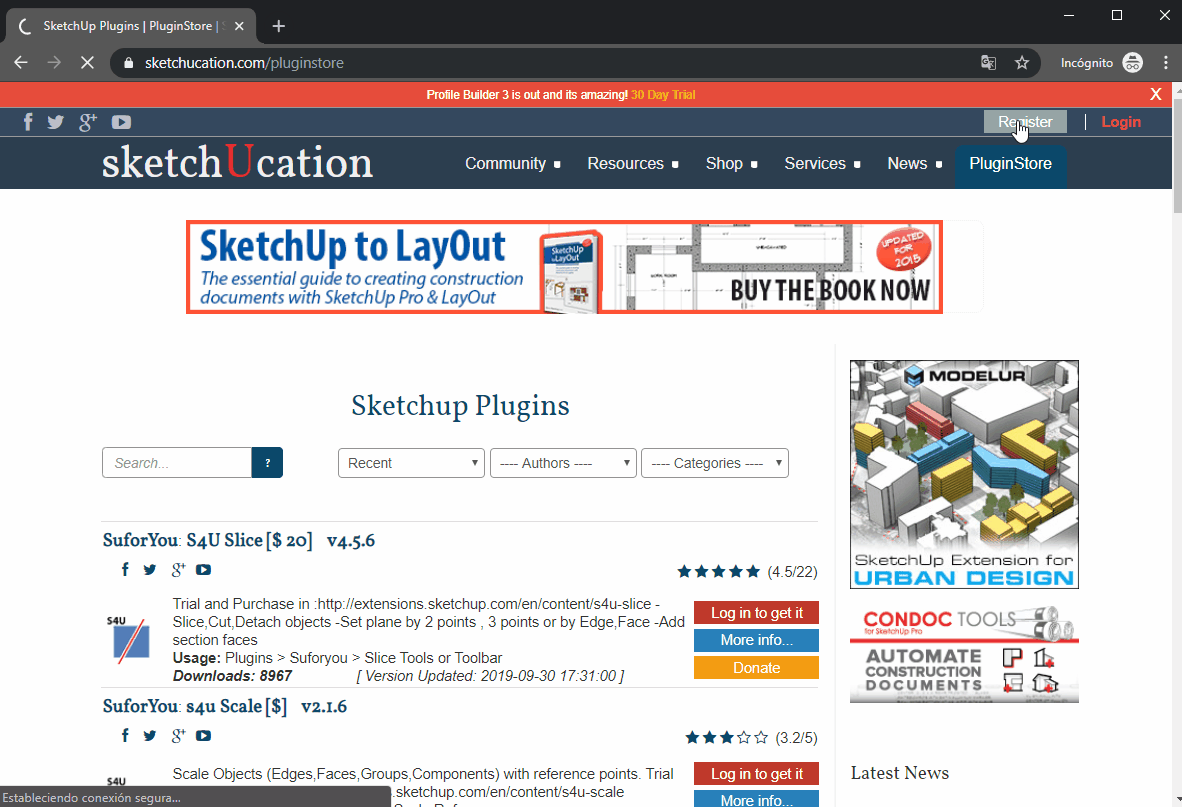Open the Recent sort dropdown
Image resolution: width=1182 pixels, height=807 pixels.
[x=411, y=463]
